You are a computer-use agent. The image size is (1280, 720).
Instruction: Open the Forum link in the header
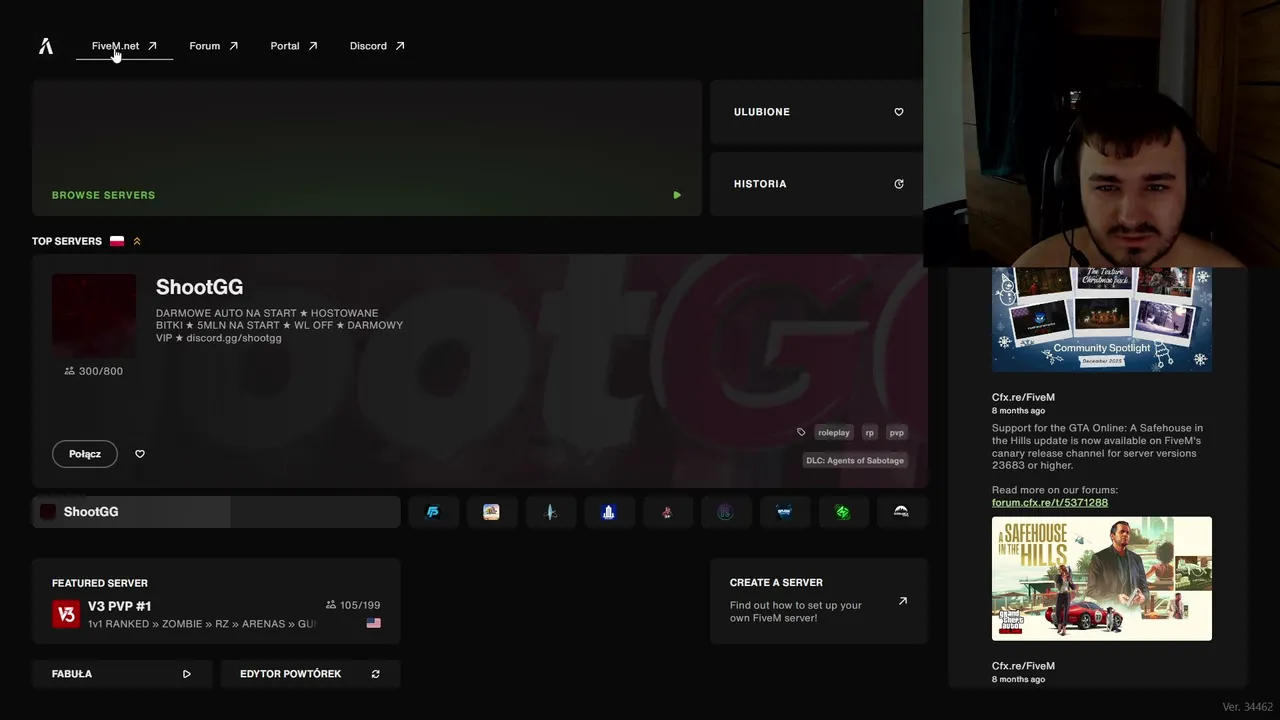click(214, 46)
